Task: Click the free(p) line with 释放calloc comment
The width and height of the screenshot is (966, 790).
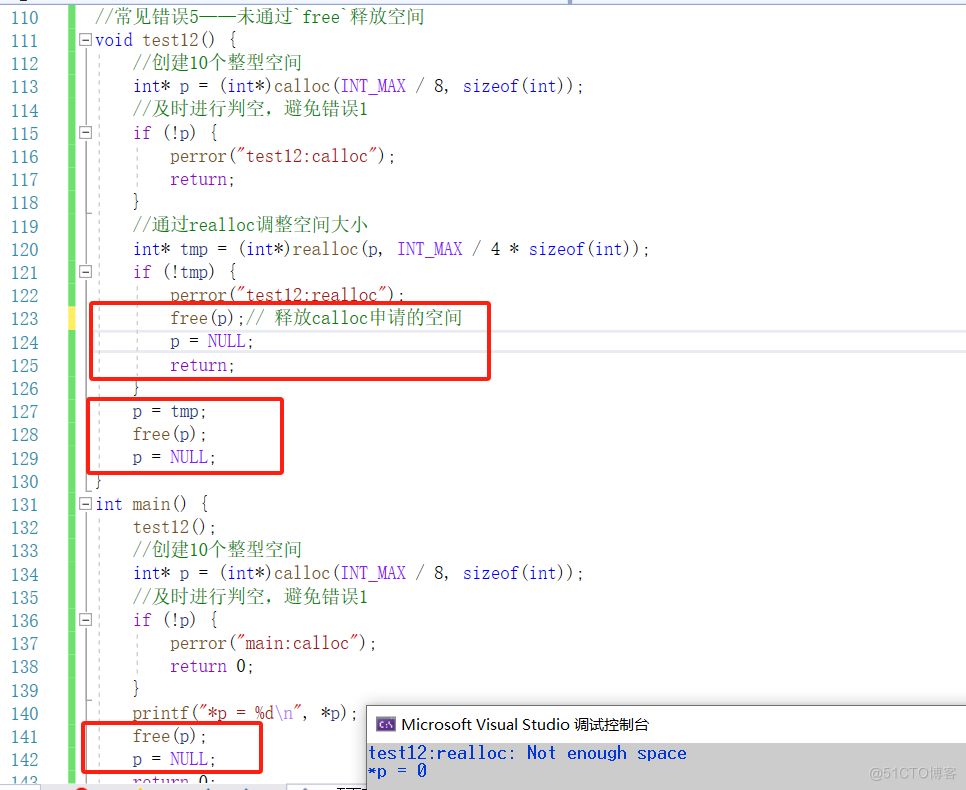Action: point(316,318)
